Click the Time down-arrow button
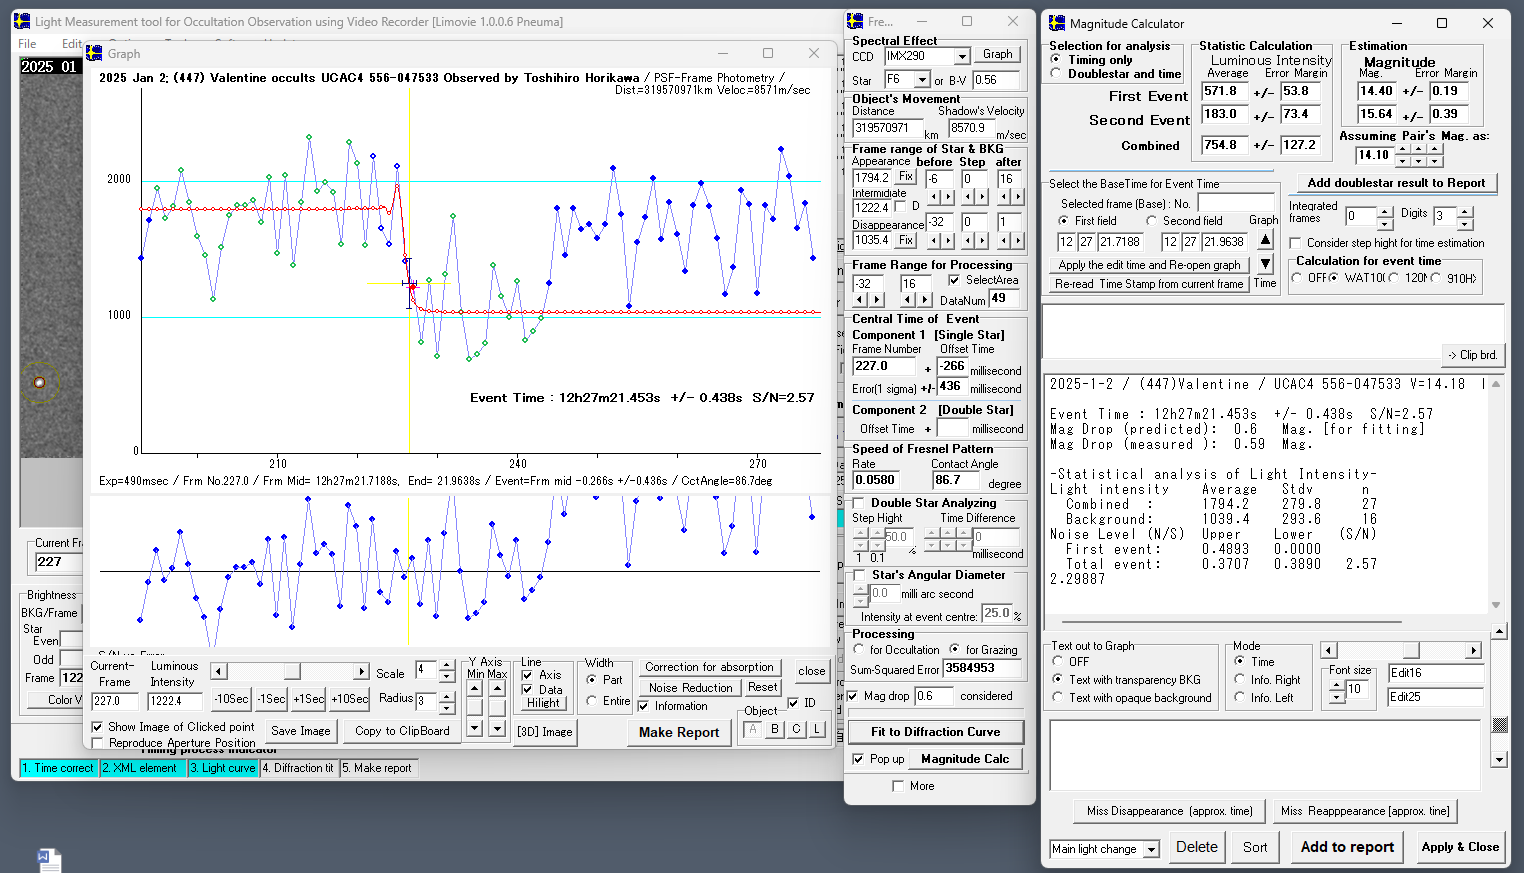The width and height of the screenshot is (1524, 873). [1265, 264]
